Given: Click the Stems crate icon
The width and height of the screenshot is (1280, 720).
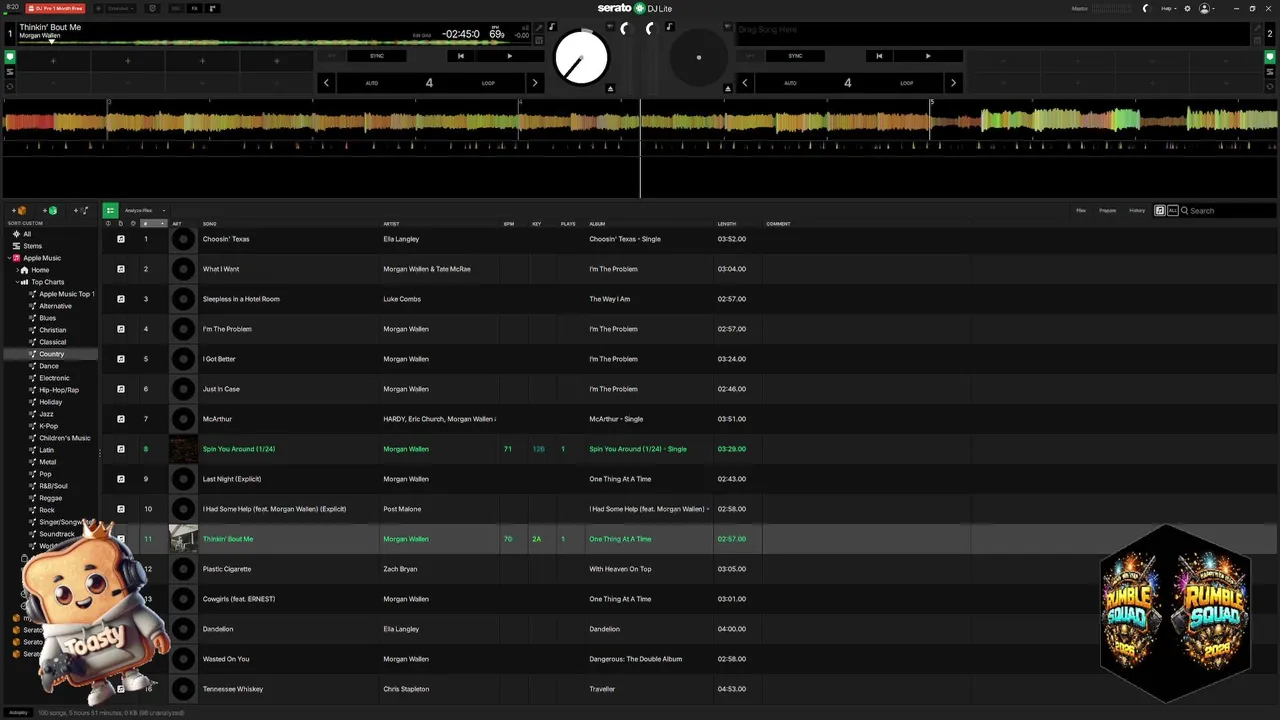Looking at the screenshot, I should [x=16, y=246].
